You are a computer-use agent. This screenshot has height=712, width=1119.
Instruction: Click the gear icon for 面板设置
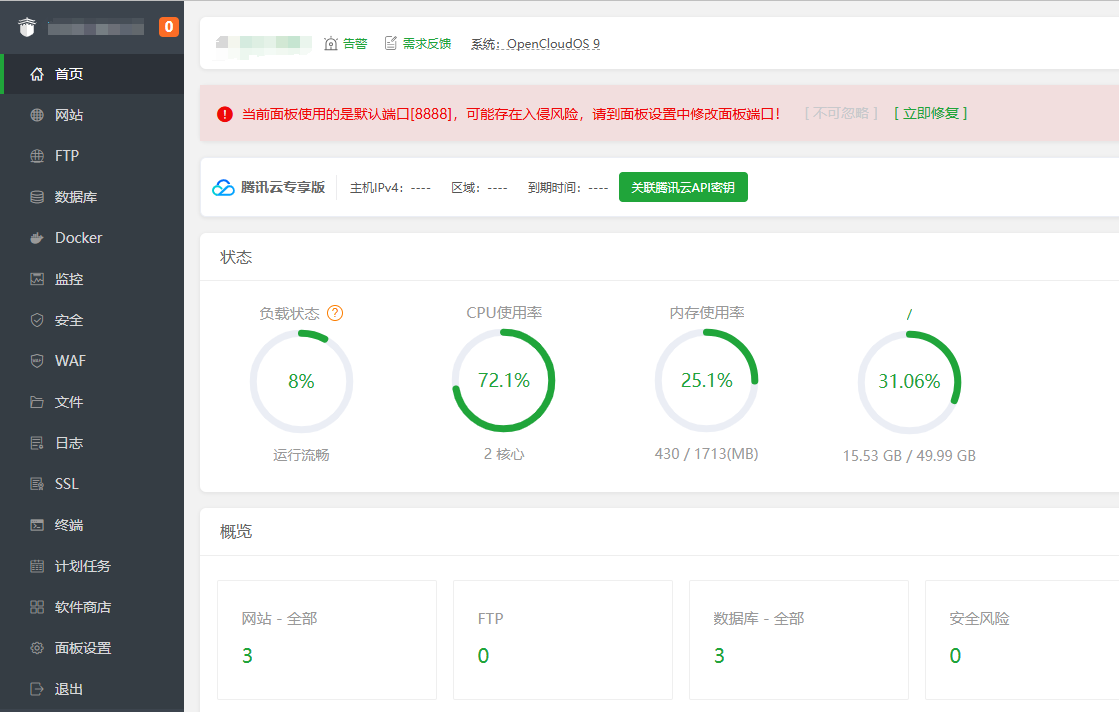pos(37,648)
